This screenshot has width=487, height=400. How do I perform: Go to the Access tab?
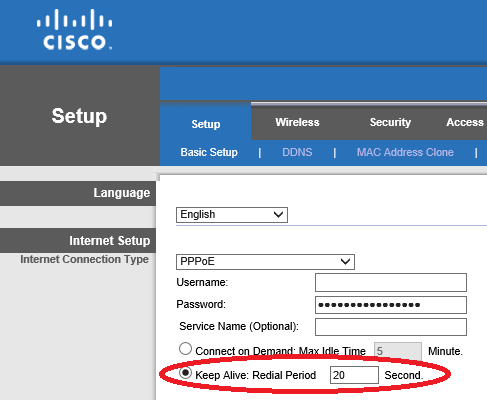pyautogui.click(x=465, y=122)
